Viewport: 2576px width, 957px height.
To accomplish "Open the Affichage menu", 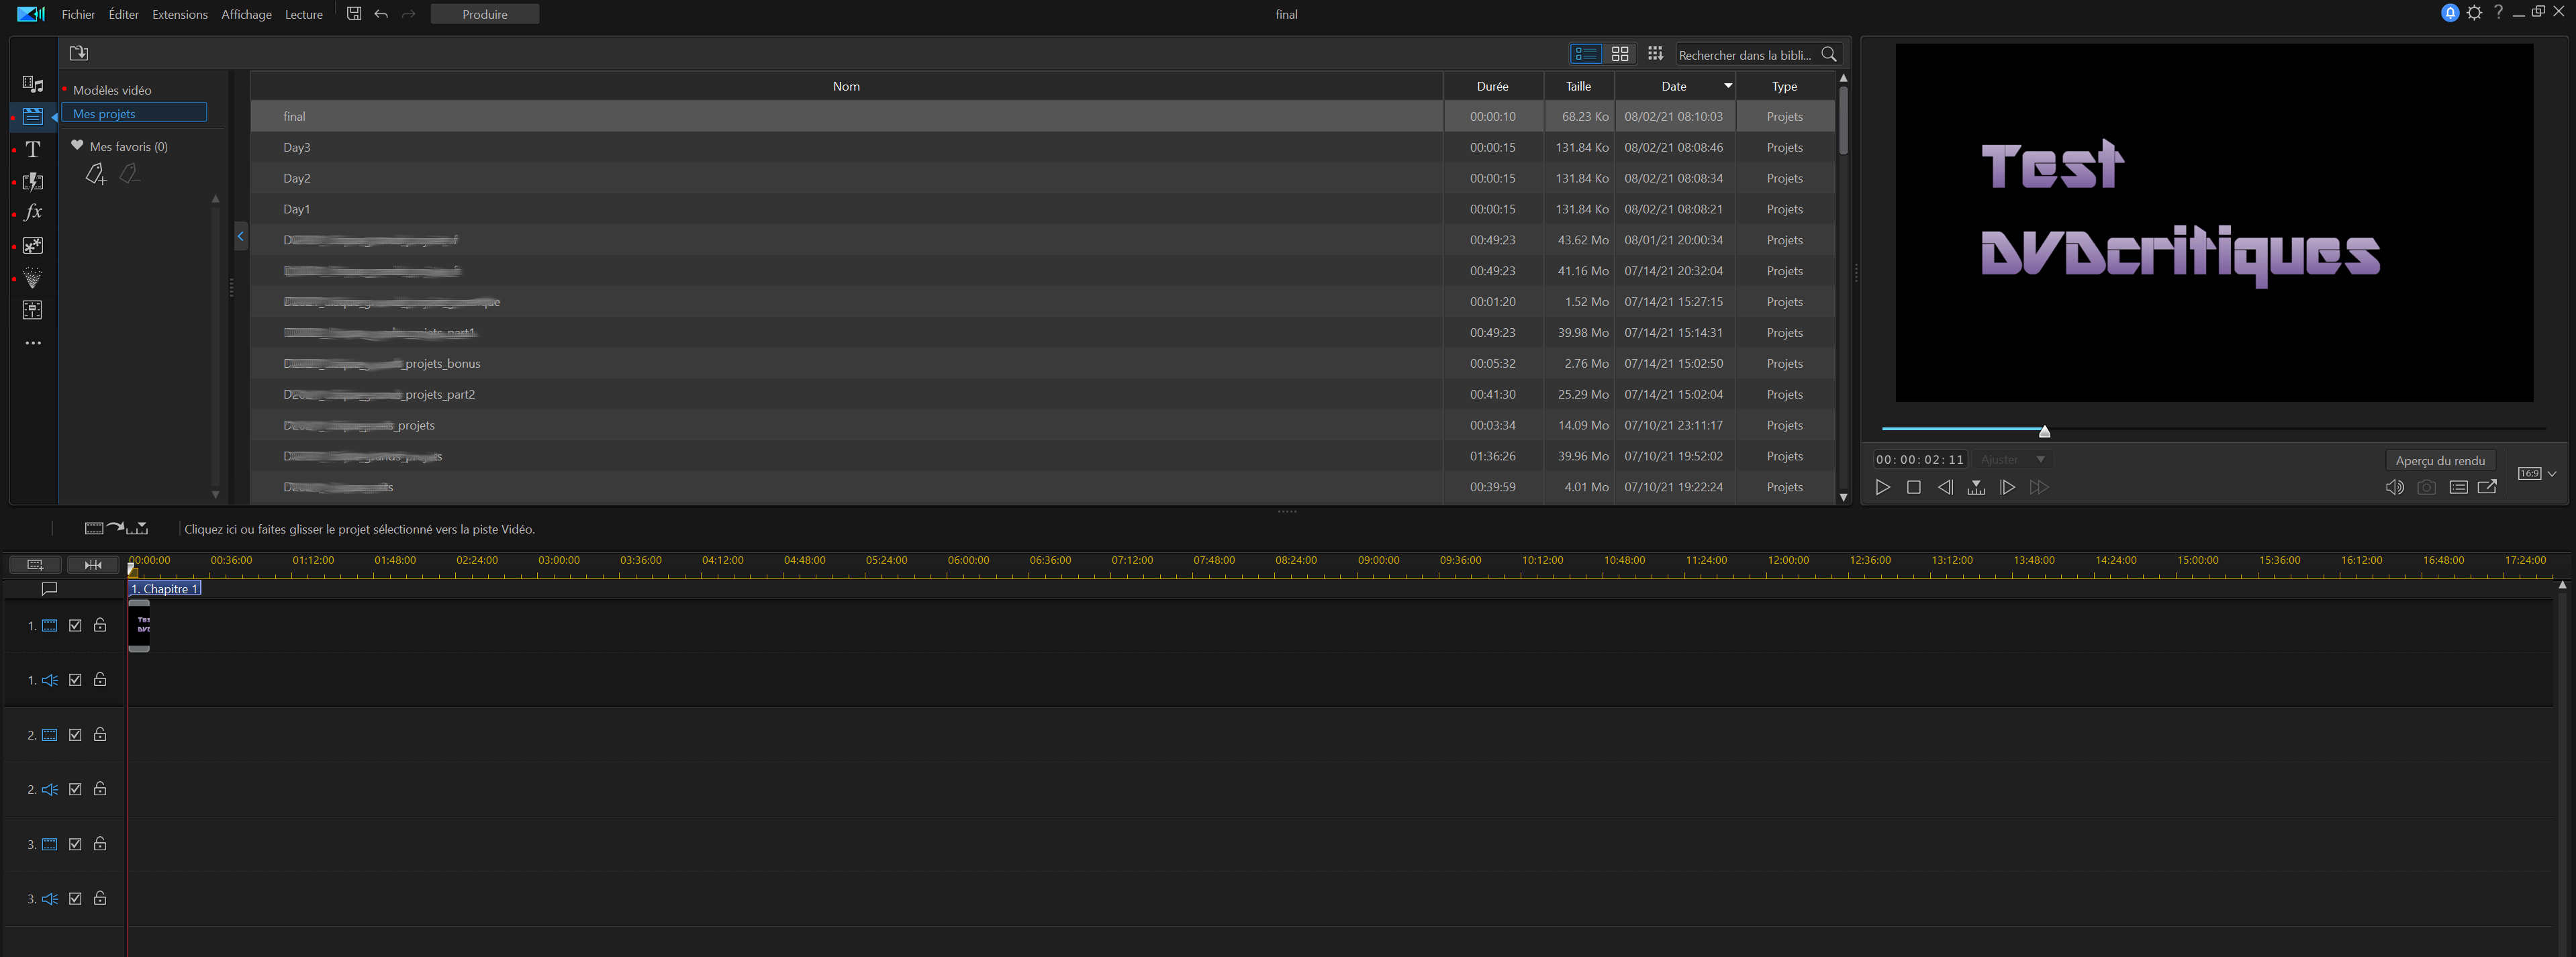I will point(246,14).
